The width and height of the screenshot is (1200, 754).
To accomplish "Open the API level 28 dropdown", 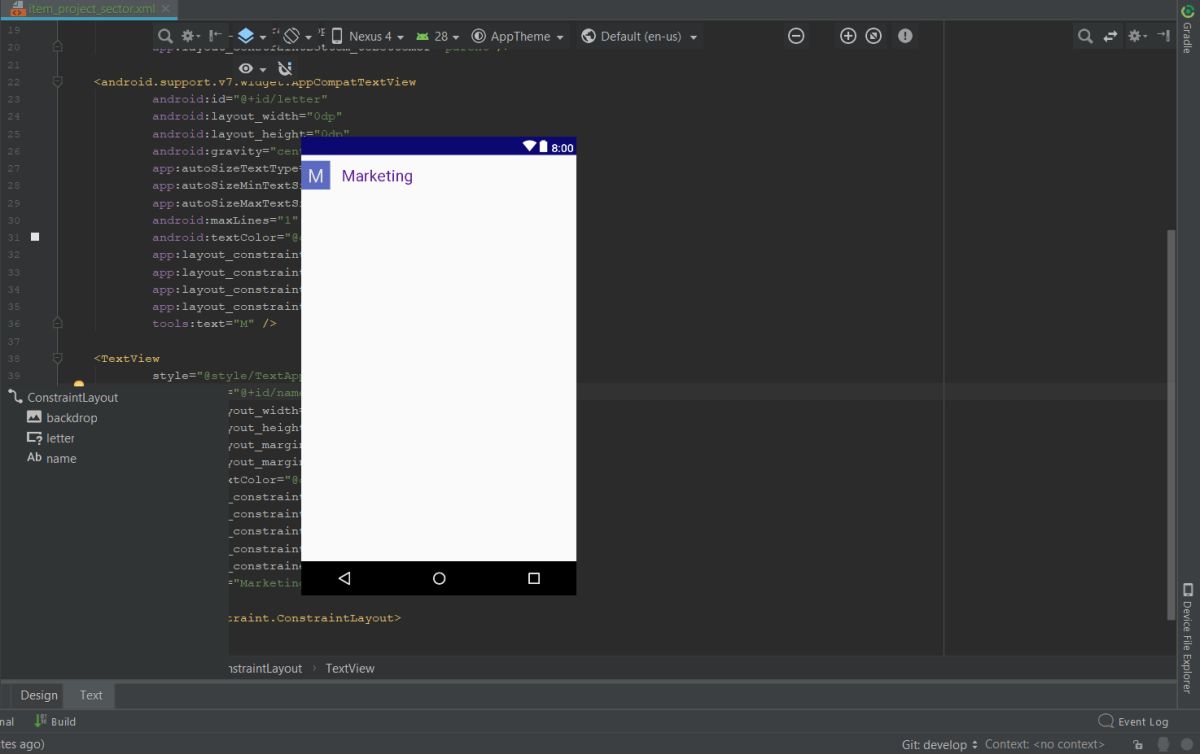I will (439, 36).
